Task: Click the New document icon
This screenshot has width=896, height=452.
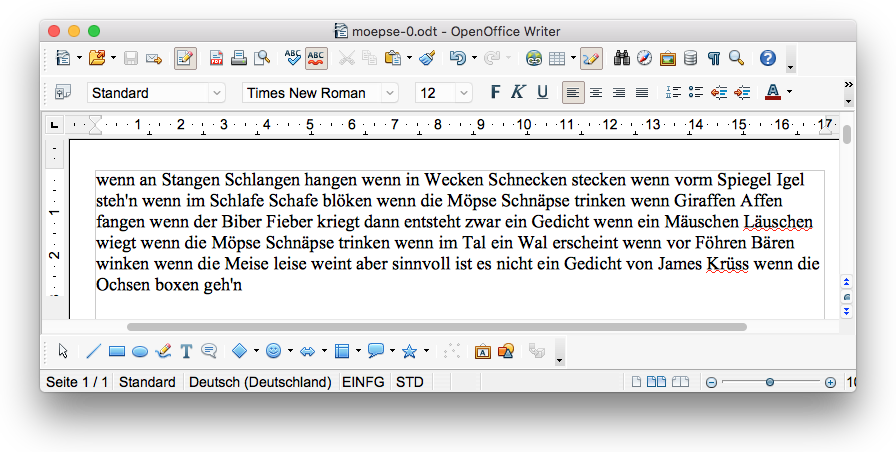Action: pyautogui.click(x=63, y=58)
